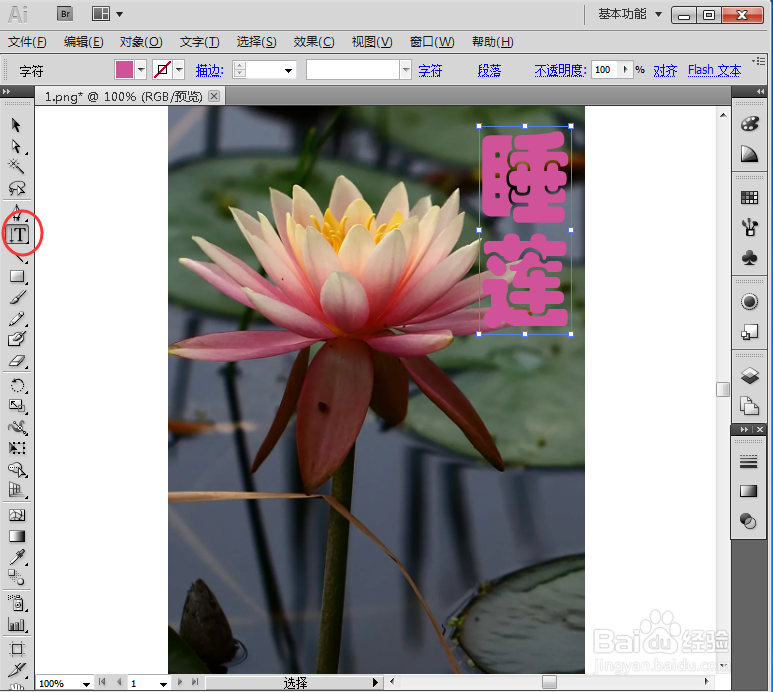Open the 文件(F) menu

(27, 42)
